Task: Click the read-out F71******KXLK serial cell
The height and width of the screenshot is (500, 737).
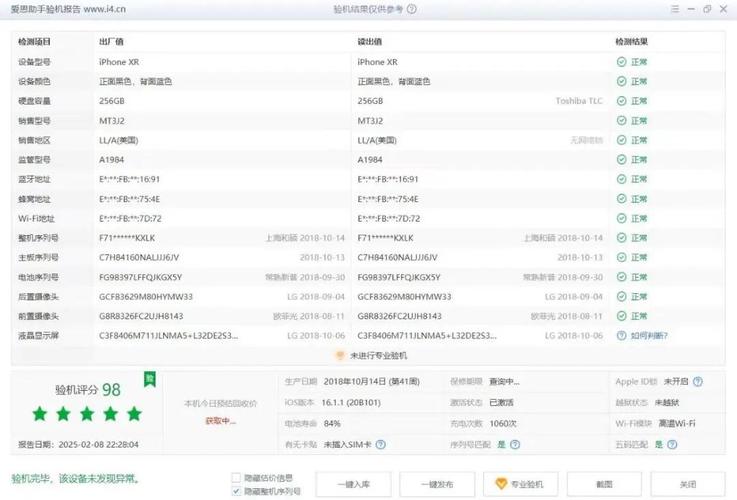Action: tap(385, 238)
